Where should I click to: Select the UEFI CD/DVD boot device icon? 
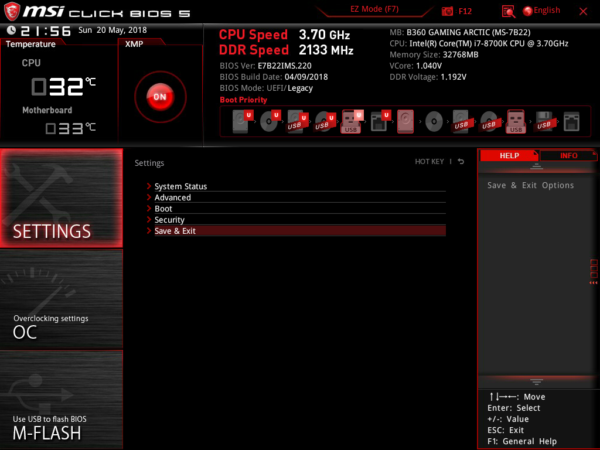270,121
